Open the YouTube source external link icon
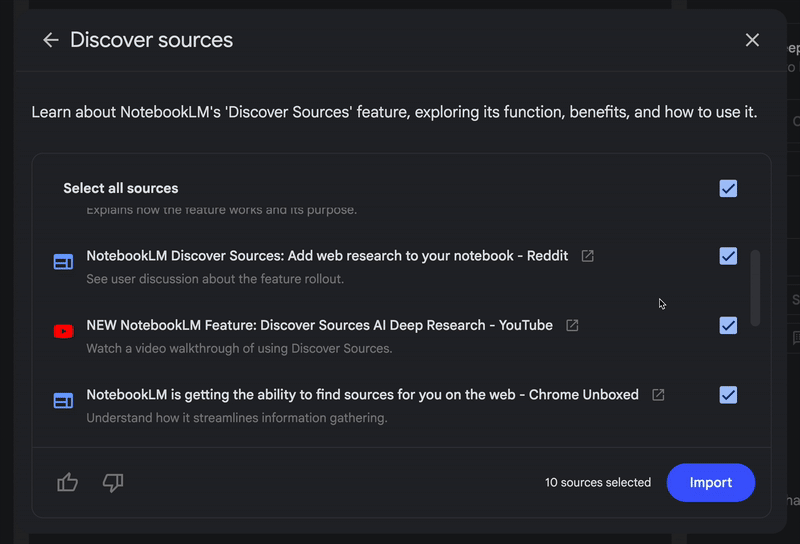800x544 pixels. tap(572, 325)
